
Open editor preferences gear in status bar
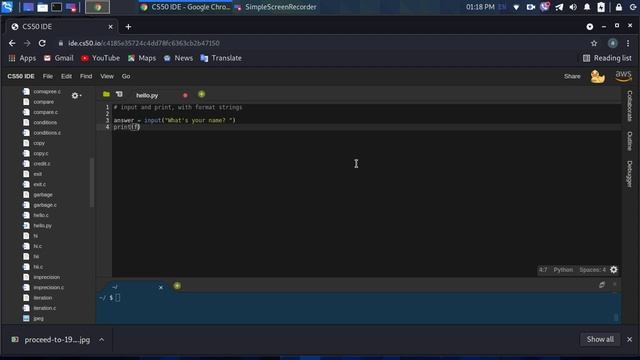click(x=613, y=270)
